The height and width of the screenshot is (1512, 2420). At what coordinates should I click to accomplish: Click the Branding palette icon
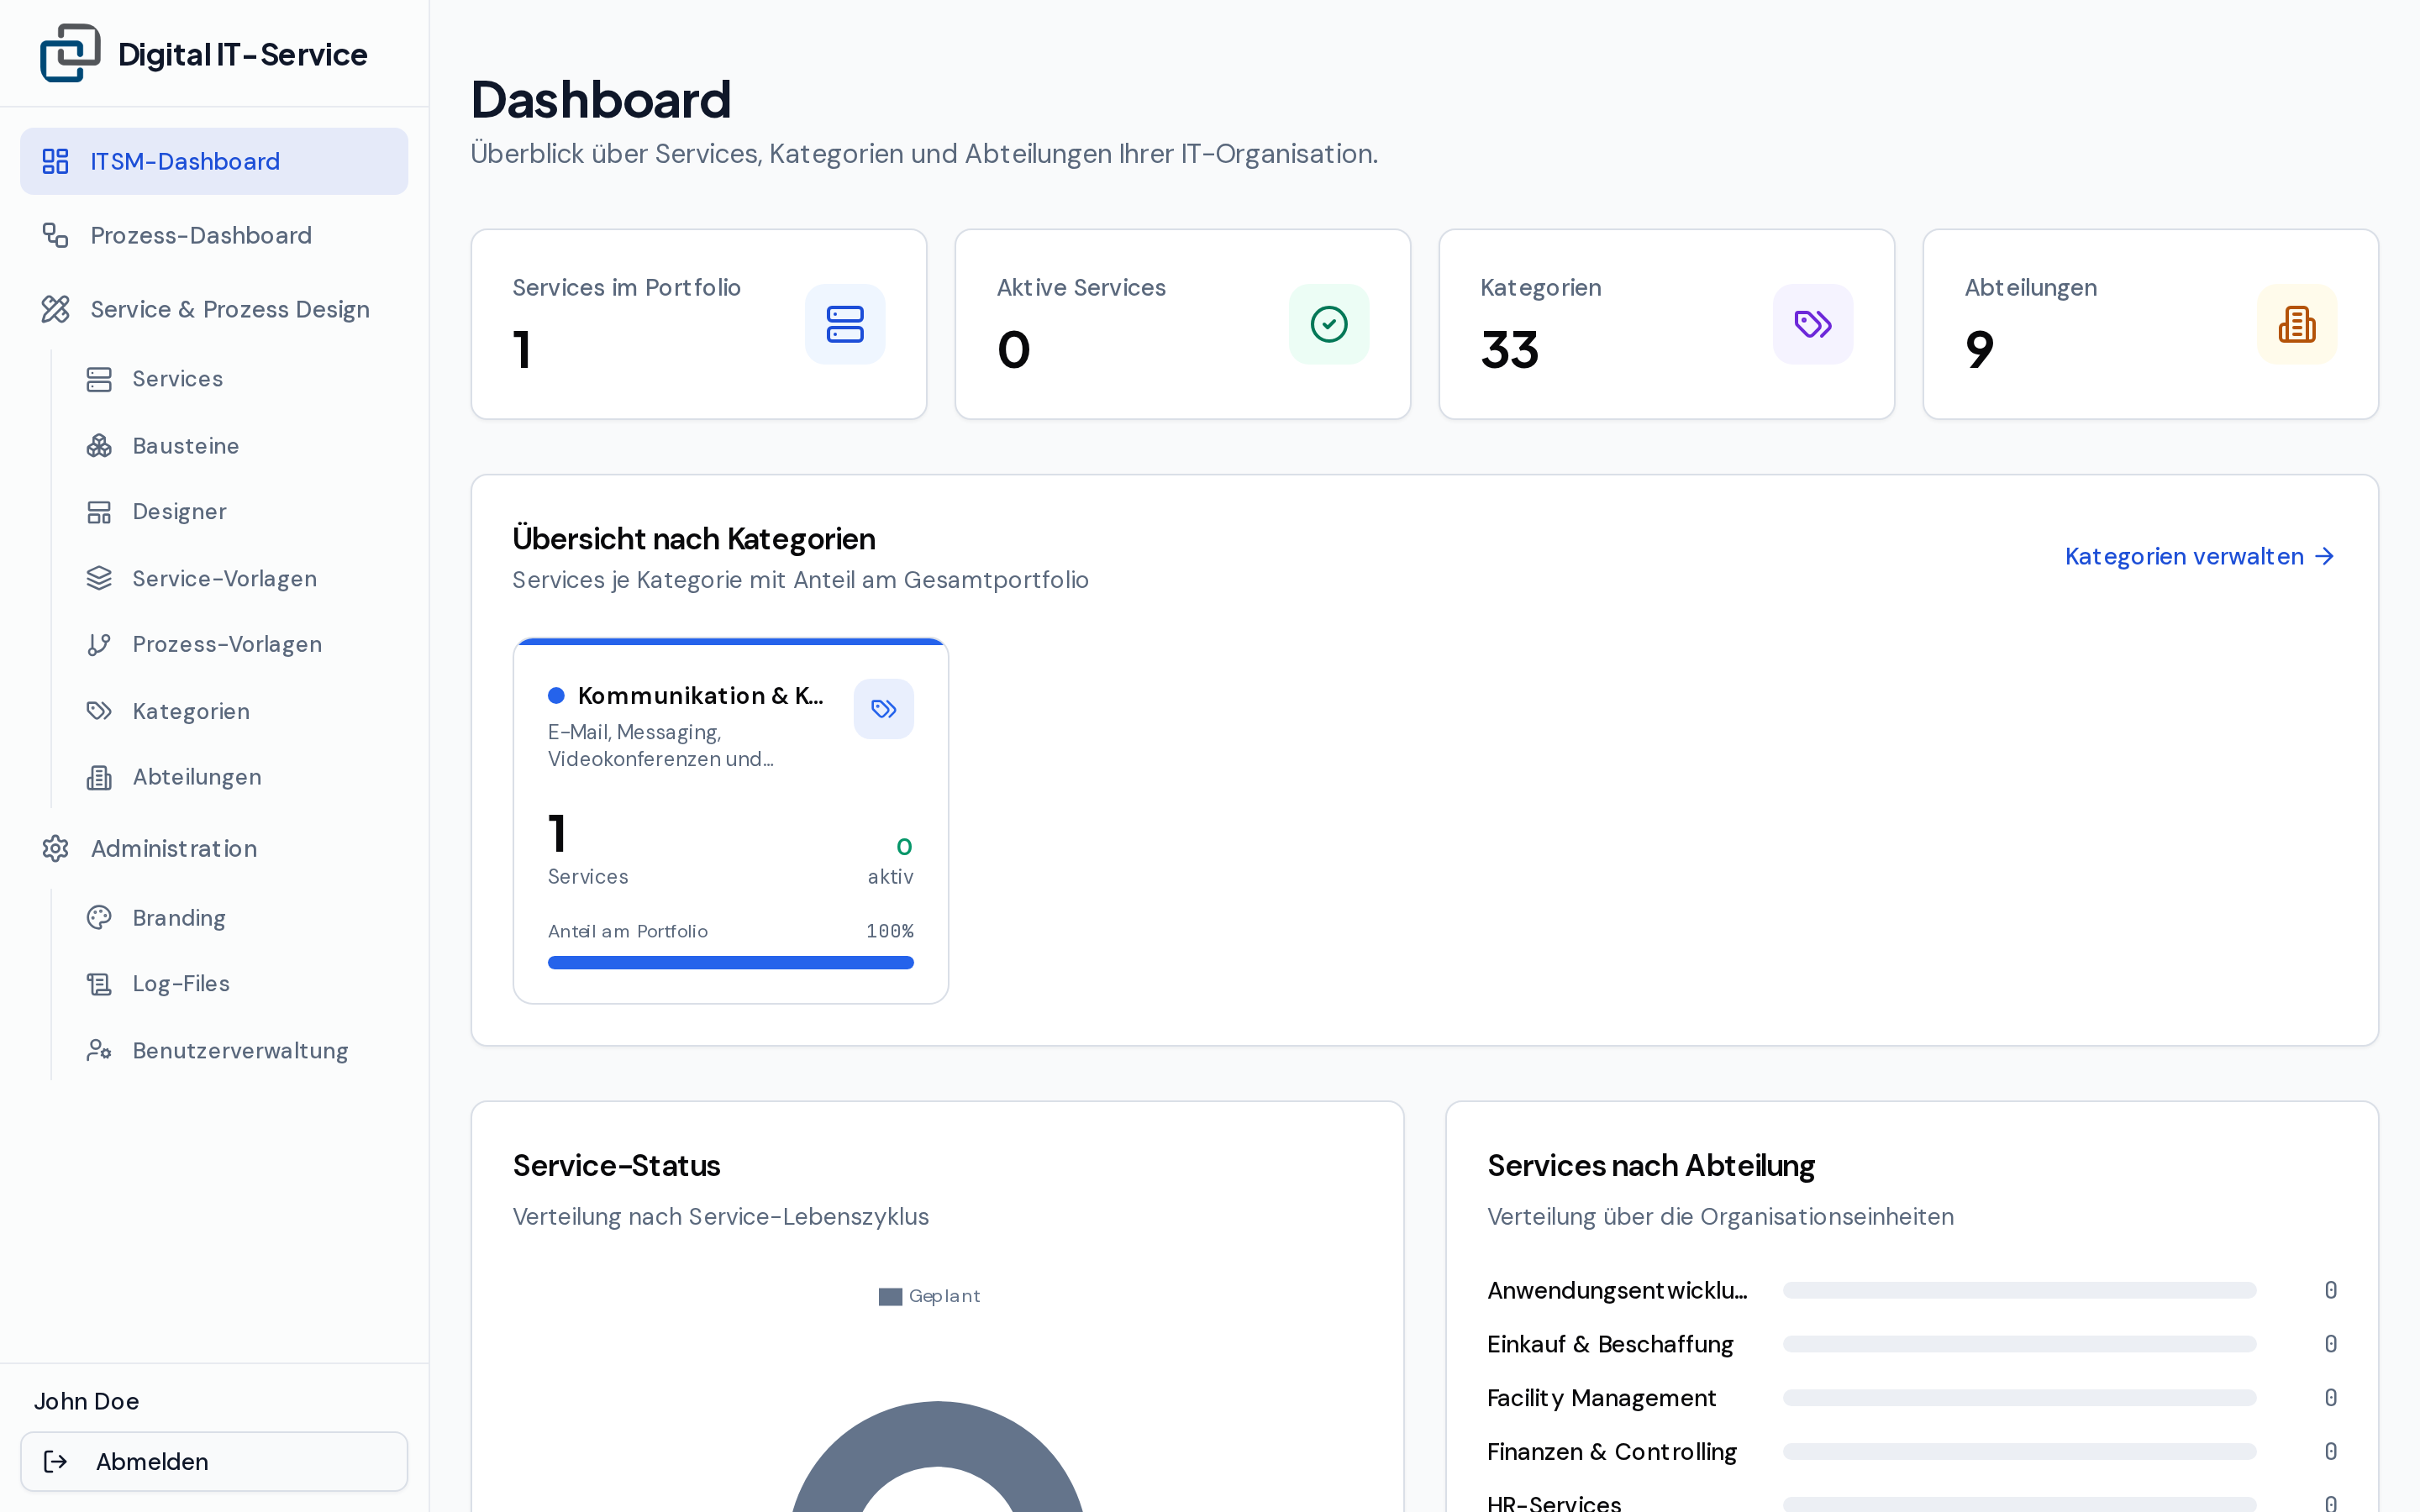point(99,917)
